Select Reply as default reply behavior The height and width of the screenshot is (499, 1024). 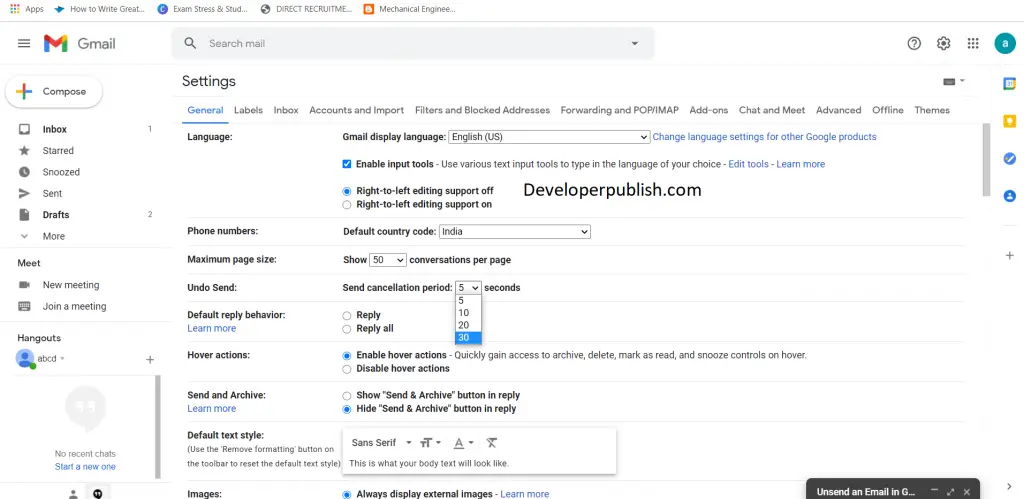[x=347, y=315]
